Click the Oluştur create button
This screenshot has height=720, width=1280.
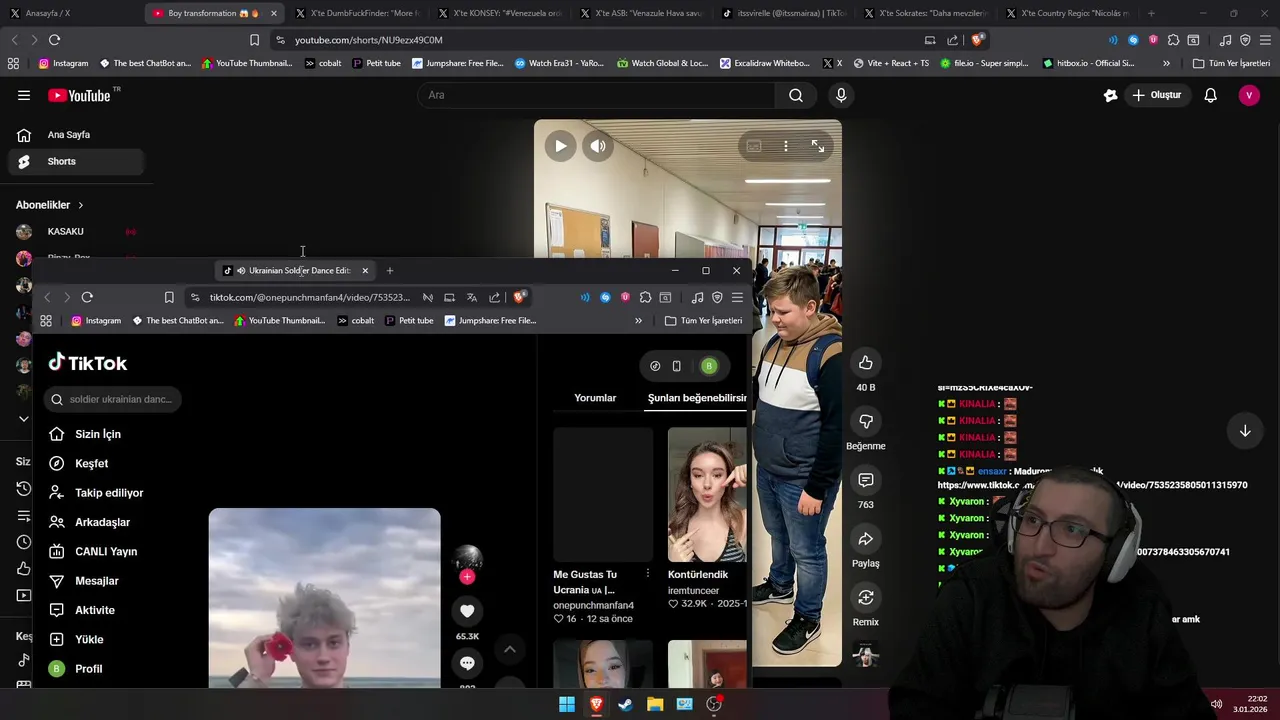1157,95
